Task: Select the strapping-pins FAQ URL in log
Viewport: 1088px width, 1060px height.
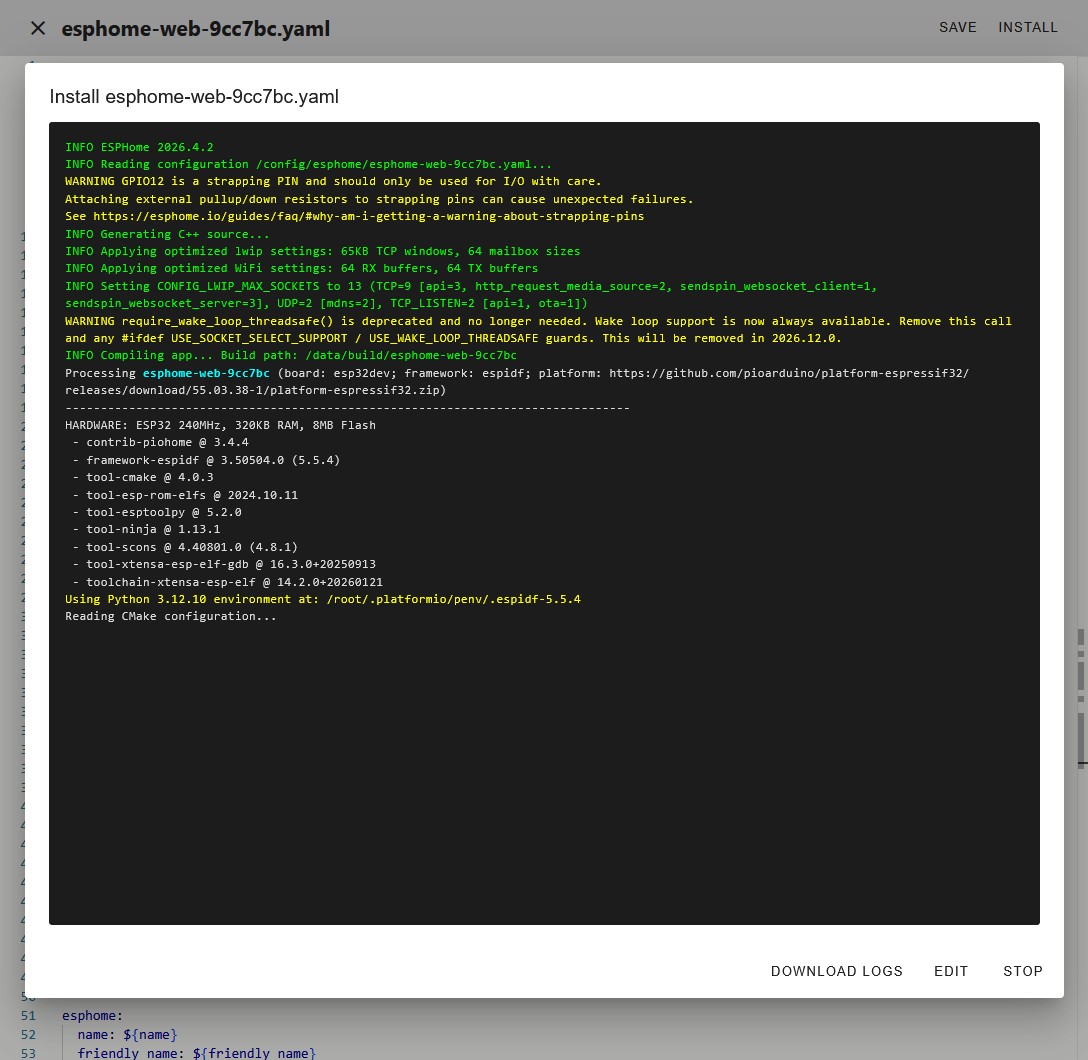Action: (368, 216)
